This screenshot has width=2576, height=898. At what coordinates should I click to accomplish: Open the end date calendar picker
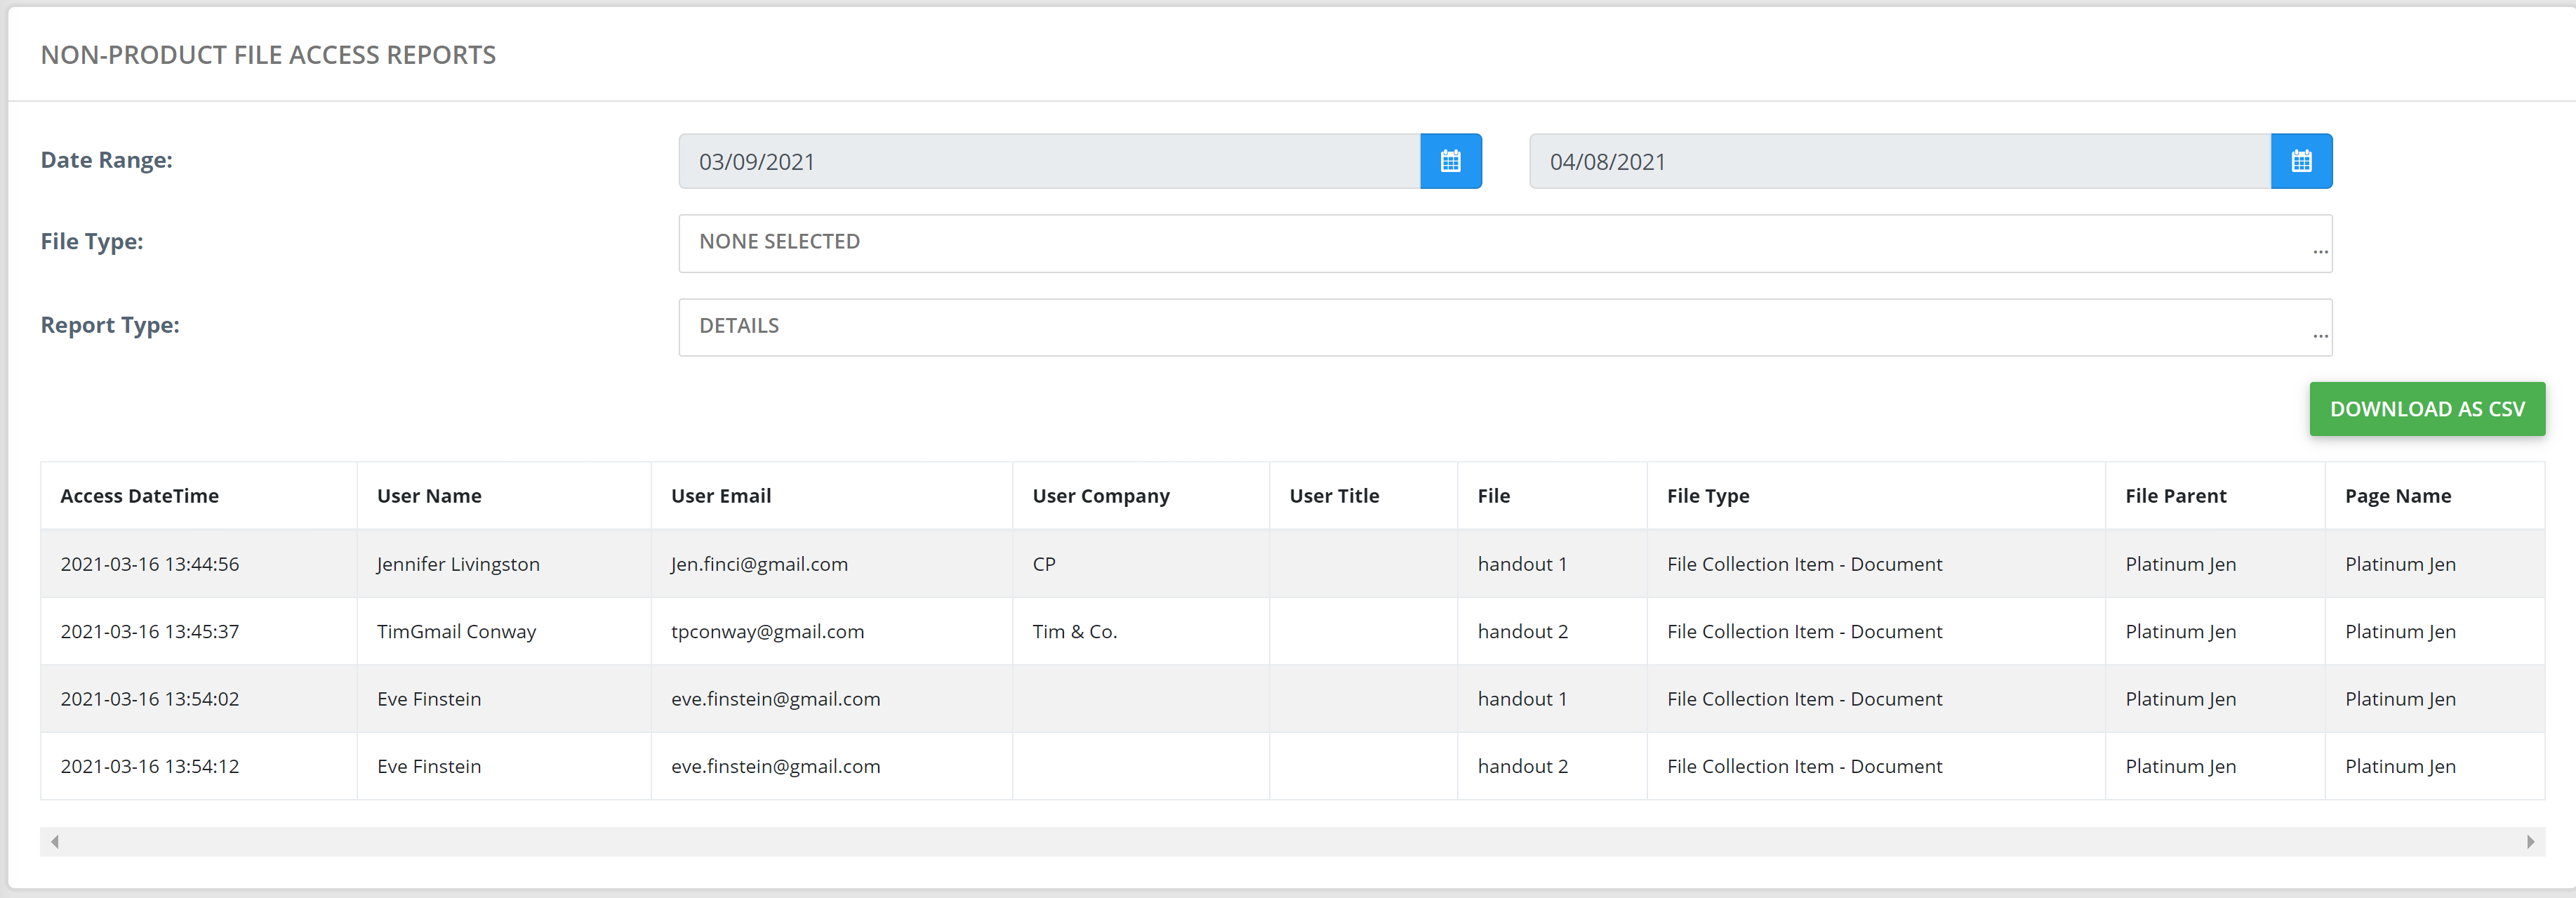point(2301,161)
